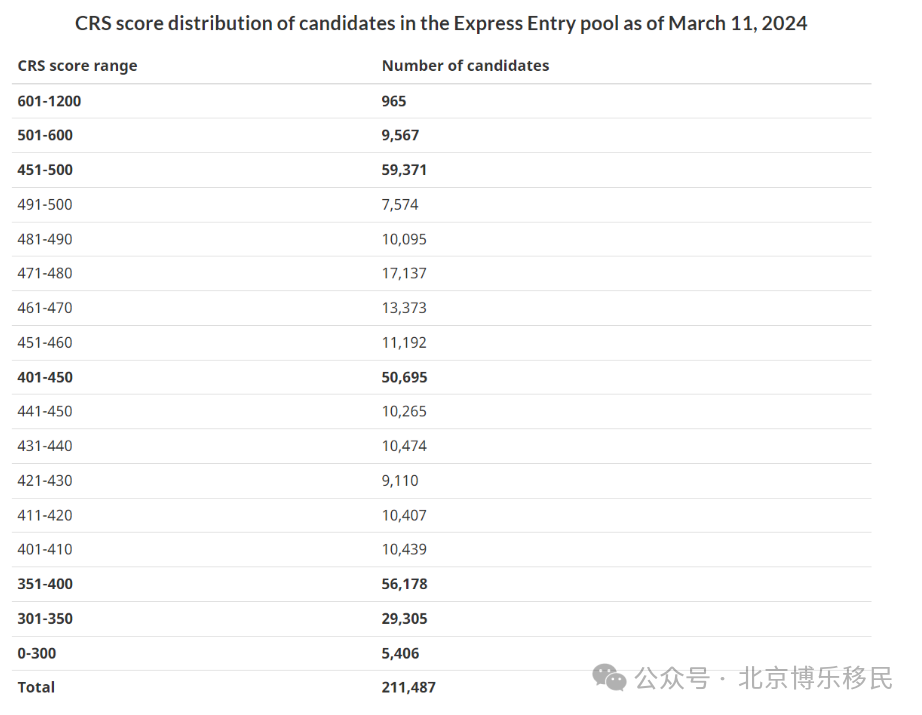
Task: Select the 421-430 range cell
Action: (x=45, y=481)
